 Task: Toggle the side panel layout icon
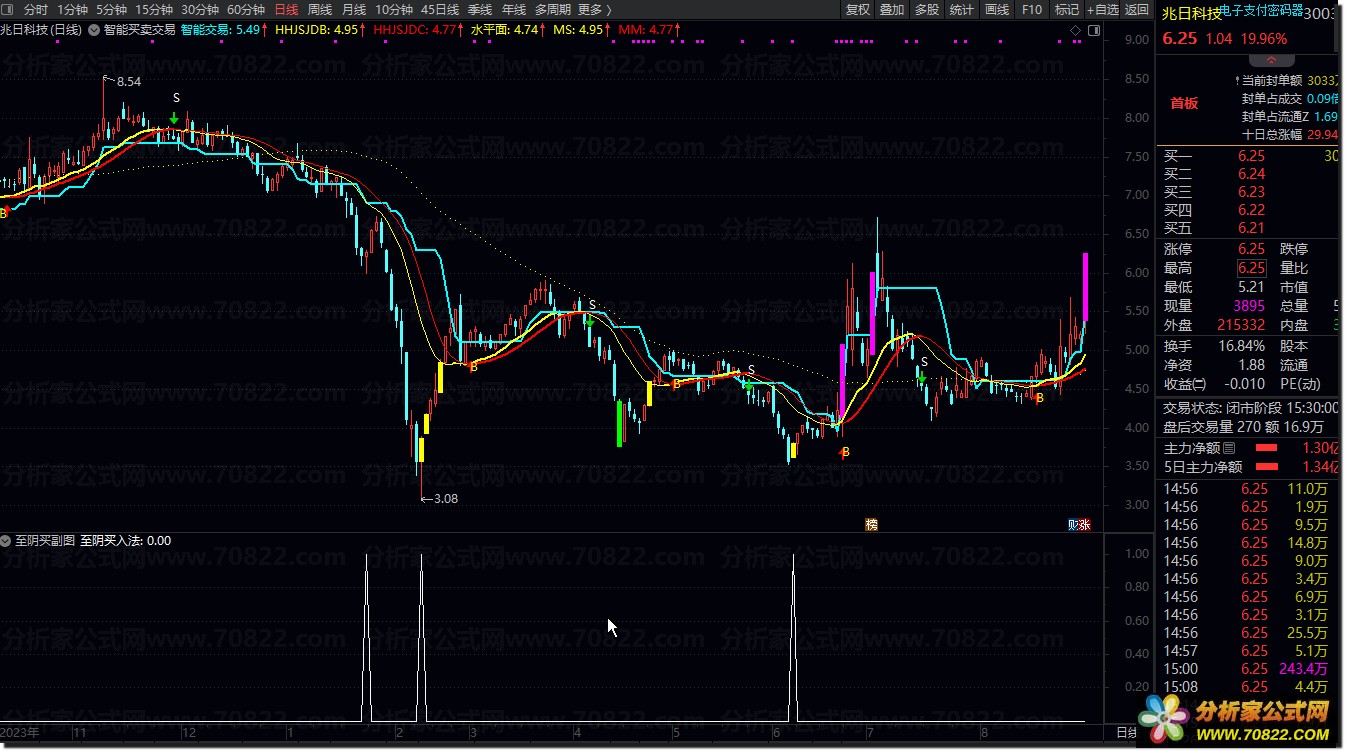[x=1092, y=29]
